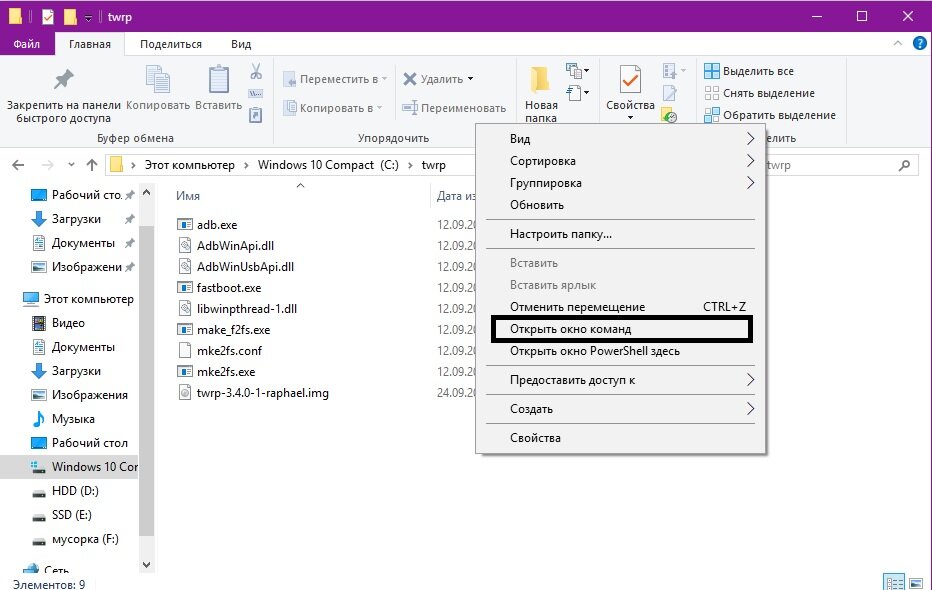This screenshot has height=590, width=932.
Task: Click the Properties checkmark icon
Action: 630,79
